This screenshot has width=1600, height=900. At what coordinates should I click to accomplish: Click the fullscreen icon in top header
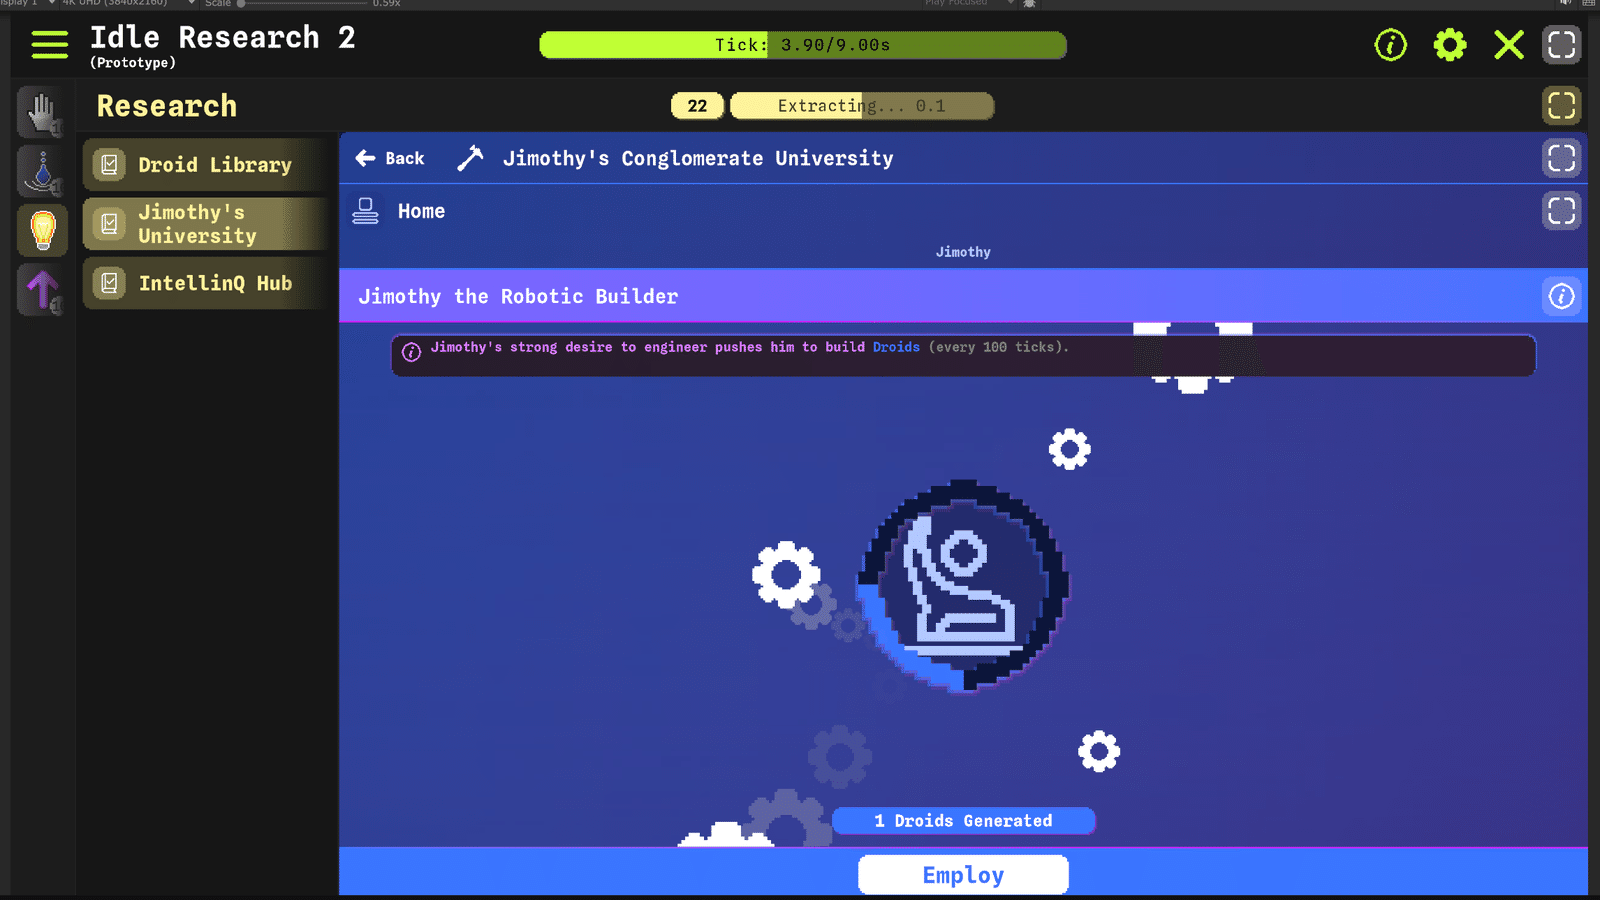click(x=1562, y=45)
